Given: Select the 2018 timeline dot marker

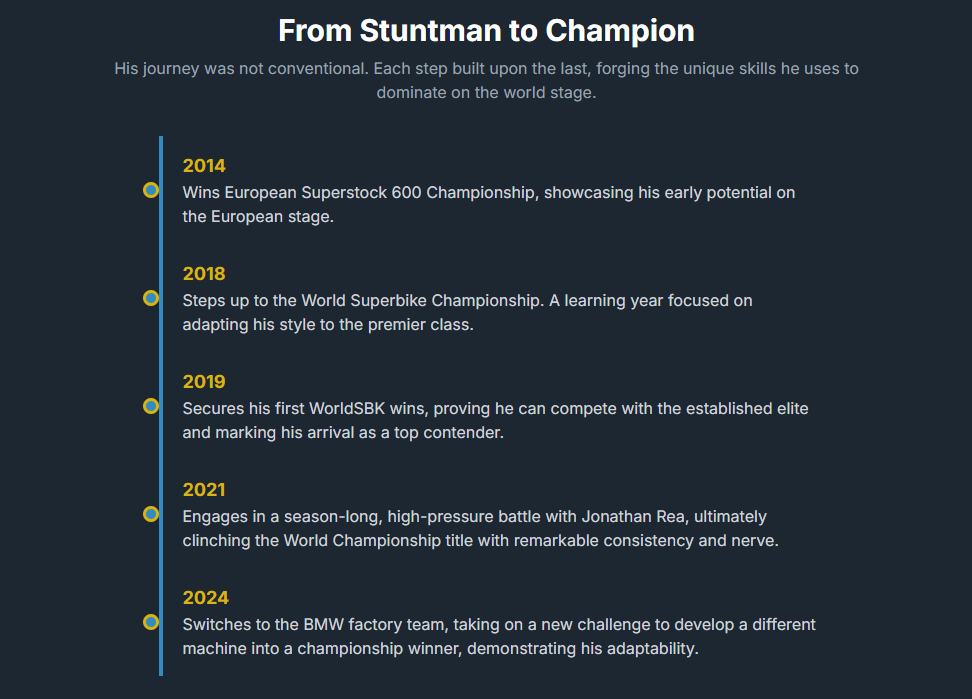Looking at the screenshot, I should [151, 298].
